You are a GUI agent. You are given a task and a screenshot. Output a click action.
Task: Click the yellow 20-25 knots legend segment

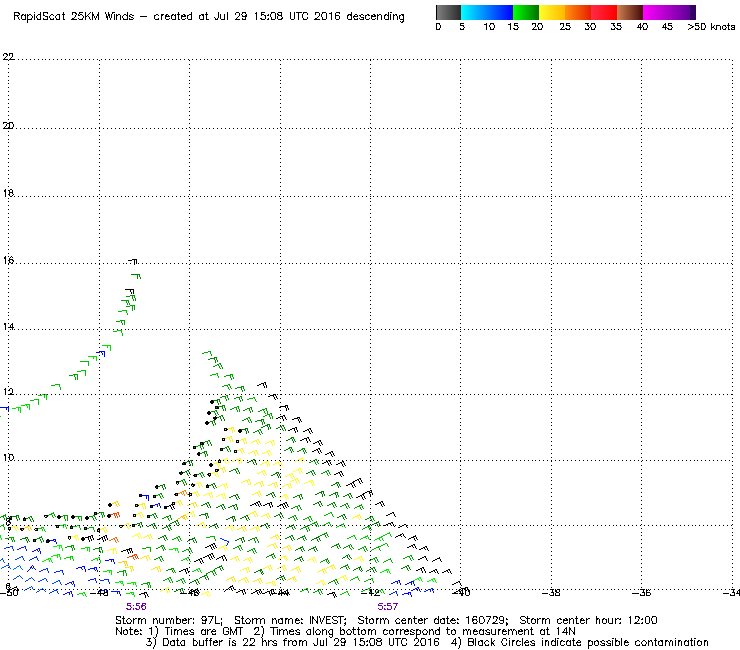click(x=552, y=12)
